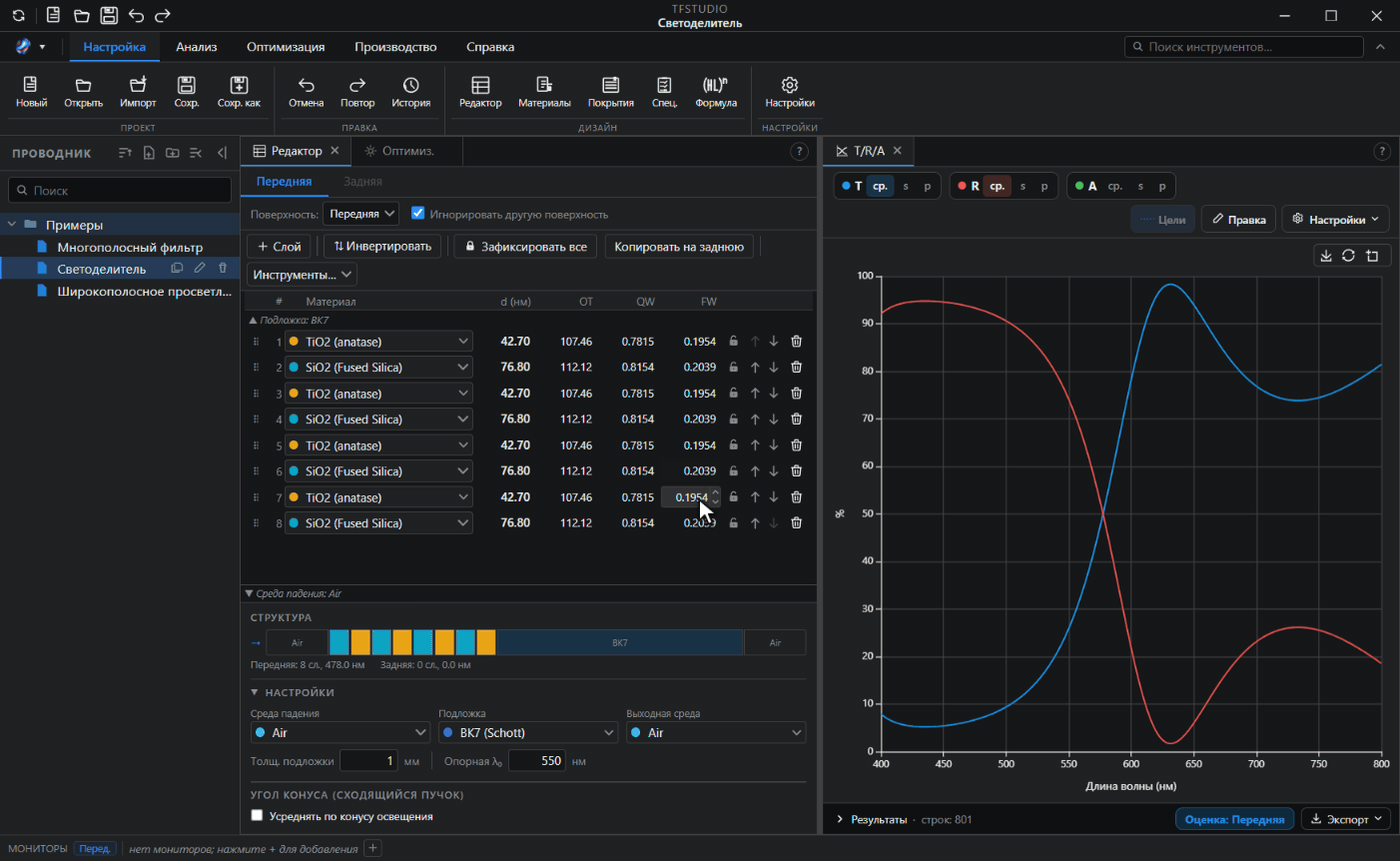This screenshot has height=861, width=1400.
Task: Toggle the lock icon on layer 5
Action: pos(734,445)
